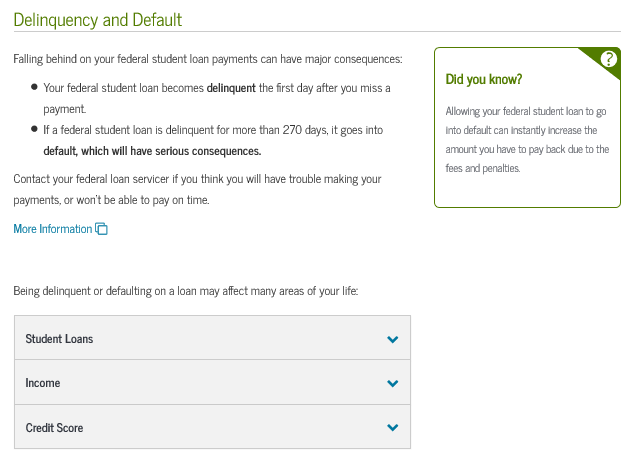639x470 pixels.
Task: Click the new-window icon beside More Information
Action: coord(101,229)
